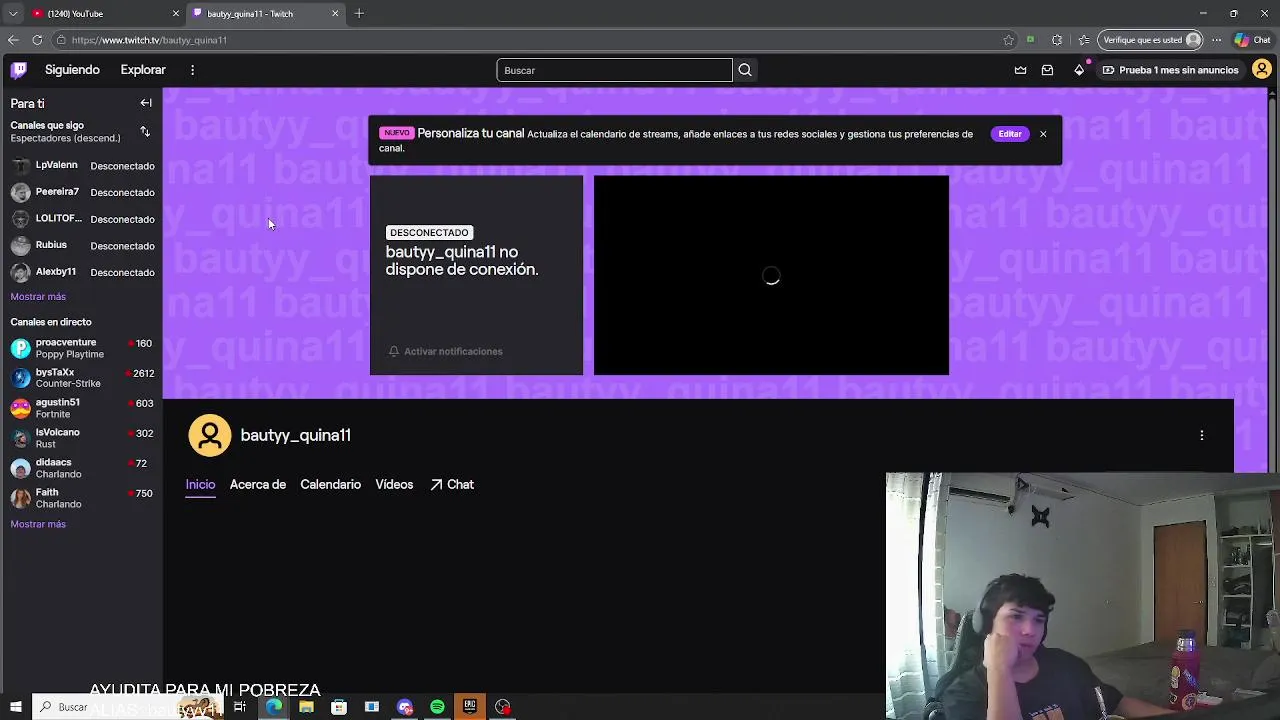The width and height of the screenshot is (1280, 720).
Task: Sort followed channels with the arrows icon
Action: (x=145, y=132)
